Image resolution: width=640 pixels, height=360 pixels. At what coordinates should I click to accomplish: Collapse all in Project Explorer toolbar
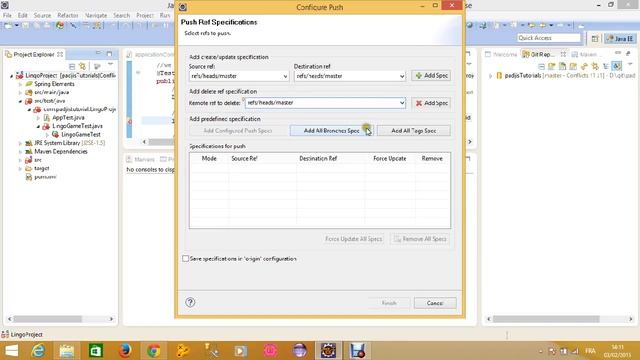point(72,66)
